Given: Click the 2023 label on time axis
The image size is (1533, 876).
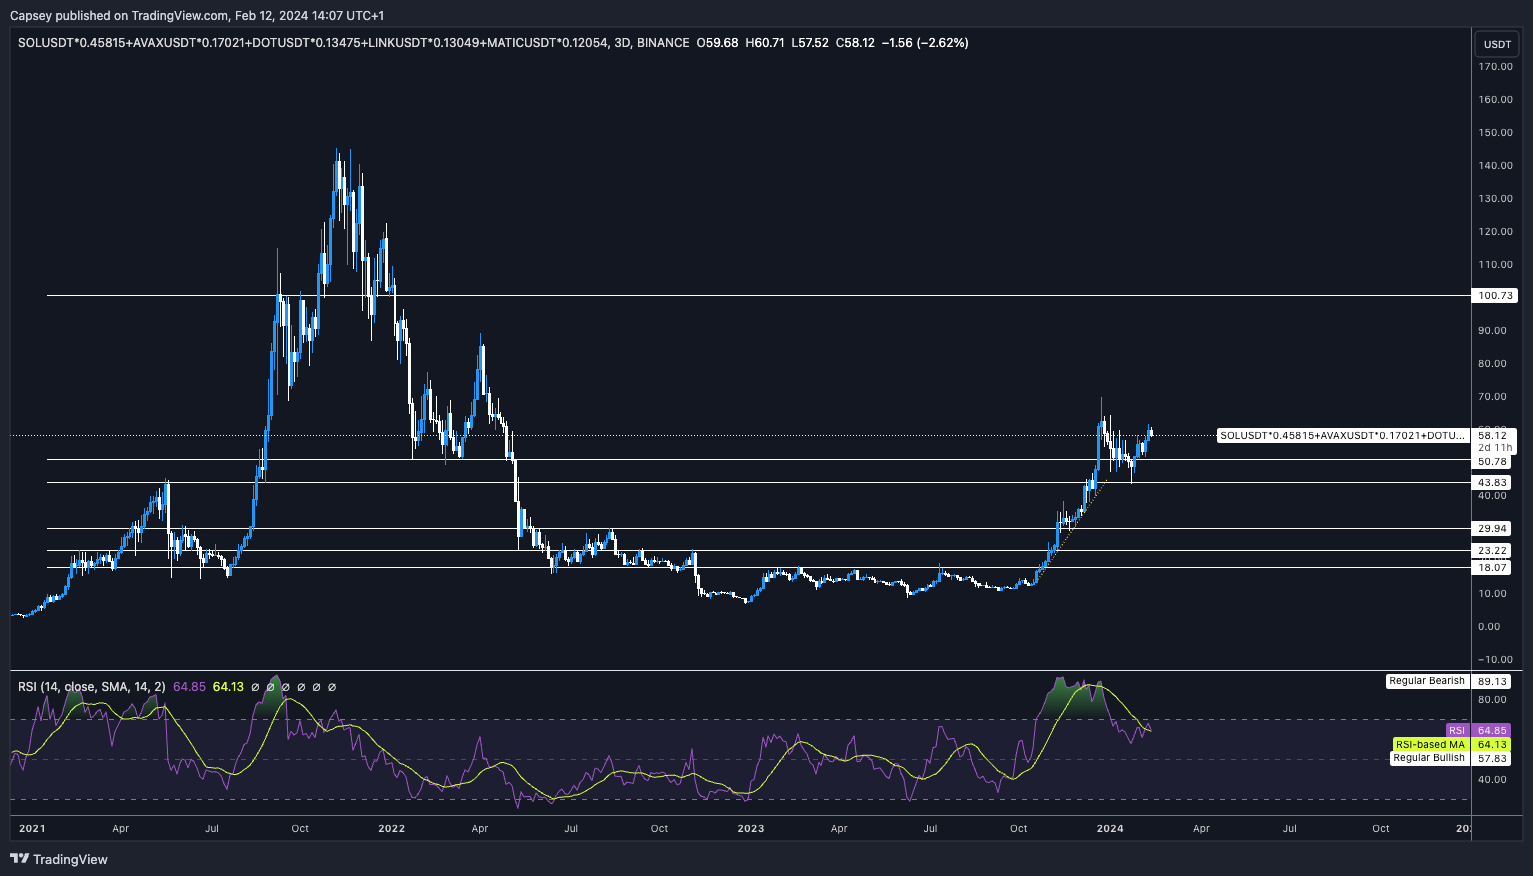Looking at the screenshot, I should [x=750, y=829].
